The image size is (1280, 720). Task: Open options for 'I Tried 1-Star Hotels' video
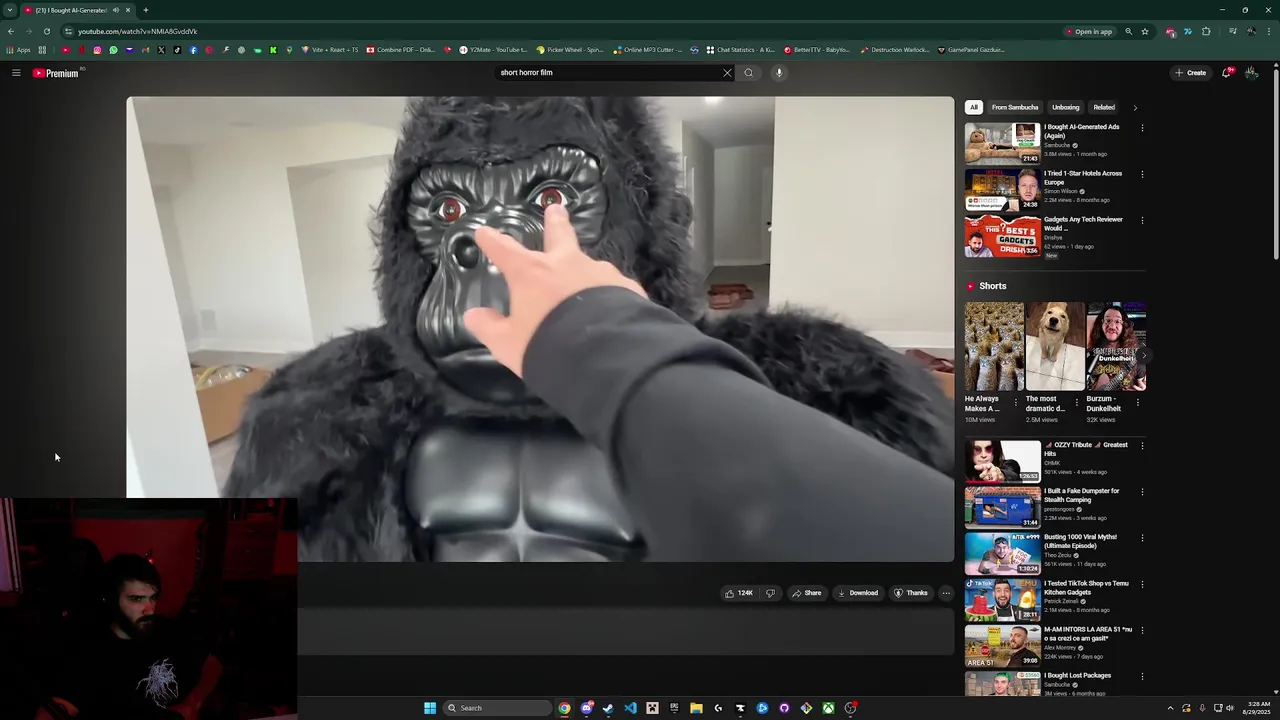(x=1142, y=174)
